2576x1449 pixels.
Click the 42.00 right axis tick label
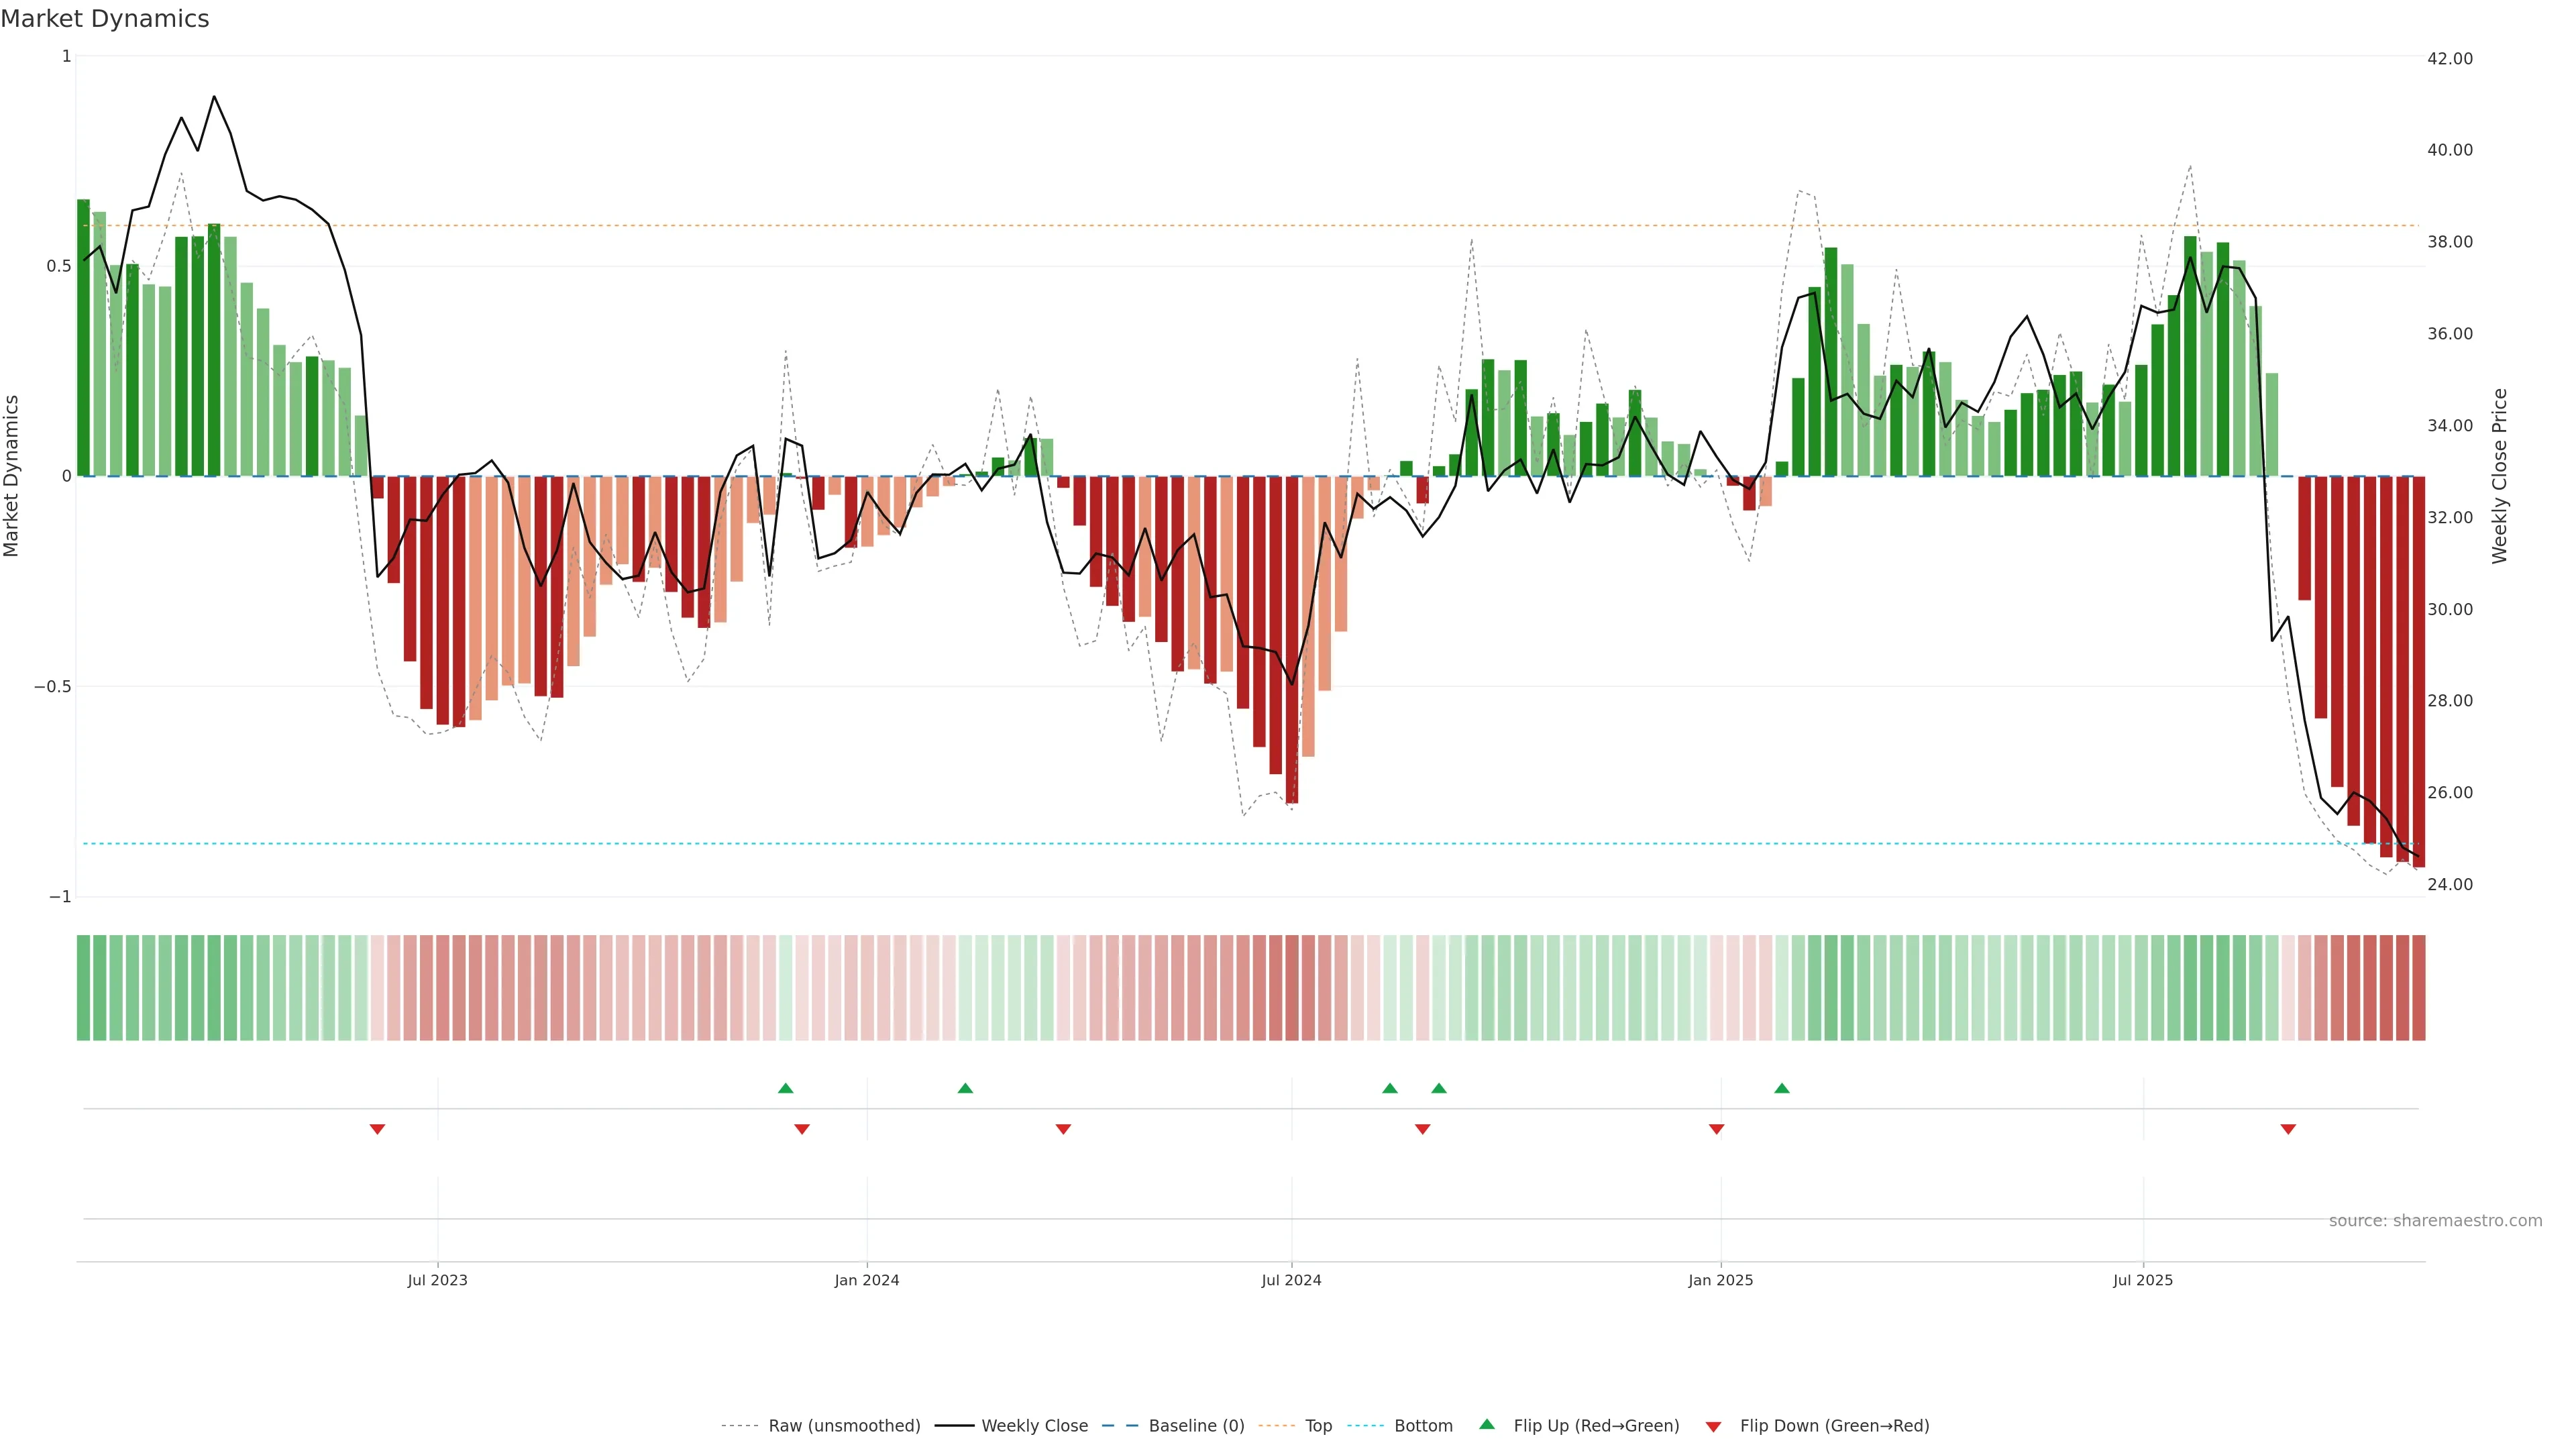[x=2449, y=59]
